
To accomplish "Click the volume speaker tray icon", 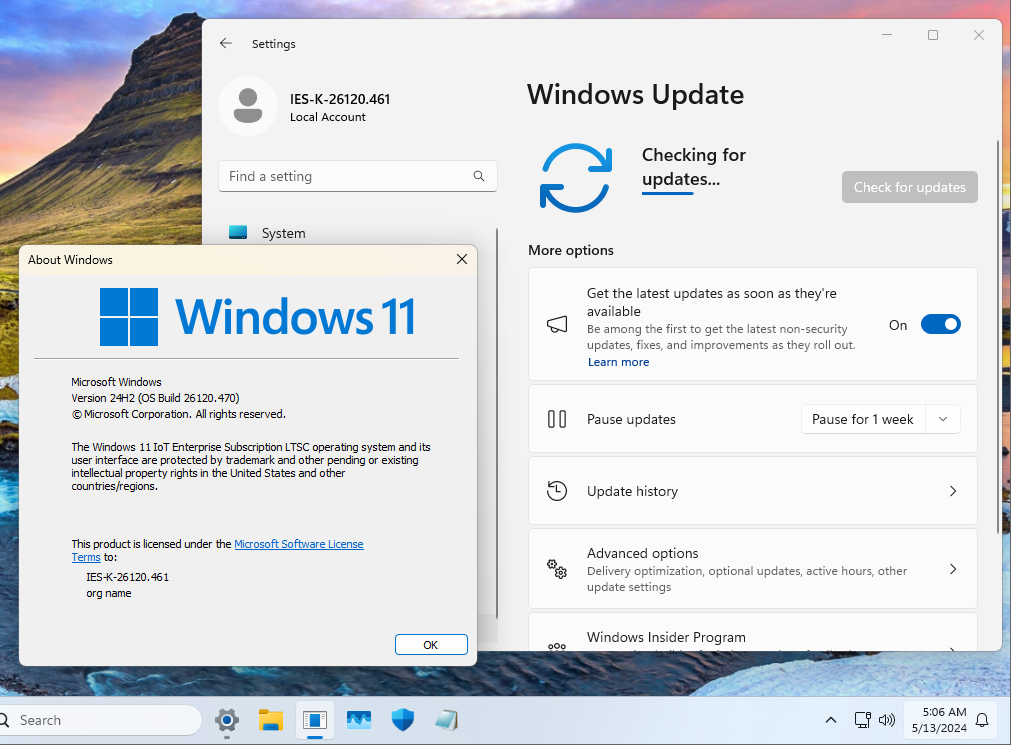I will coord(887,720).
